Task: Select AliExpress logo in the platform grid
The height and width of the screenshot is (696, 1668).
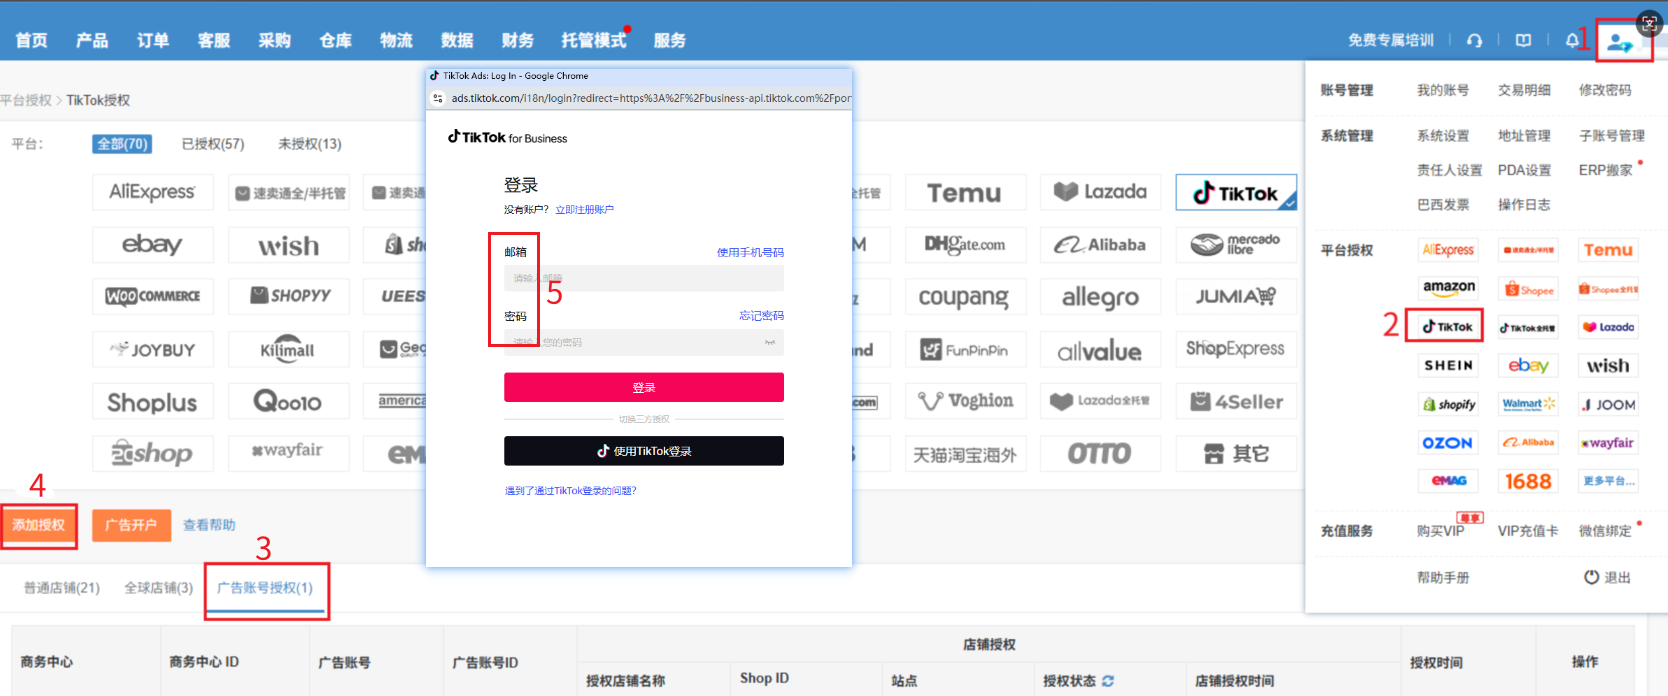Action: [x=152, y=192]
